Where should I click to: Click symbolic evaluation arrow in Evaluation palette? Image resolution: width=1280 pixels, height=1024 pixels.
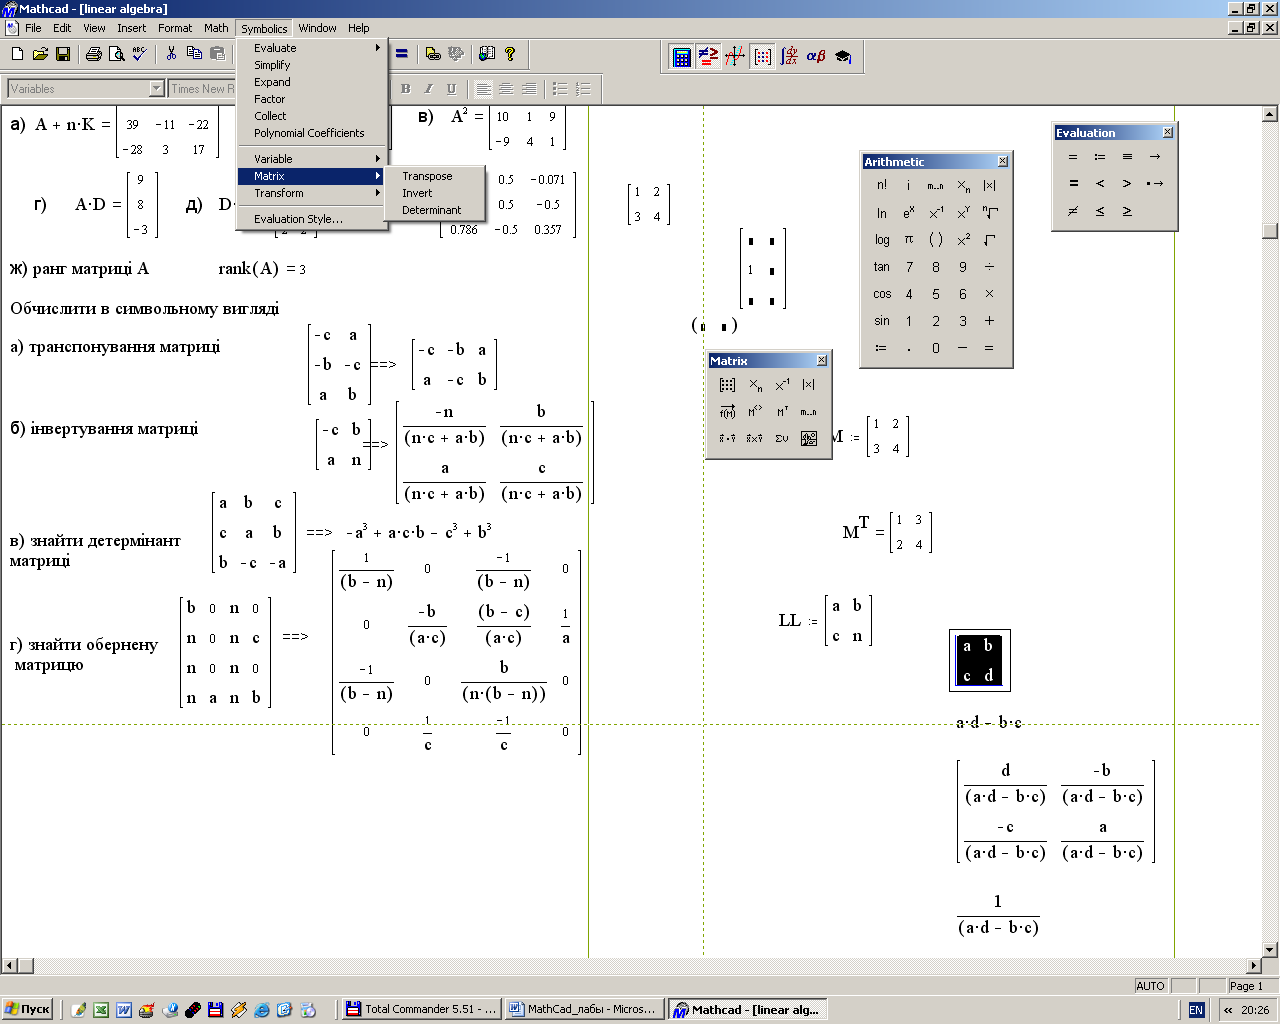click(1155, 157)
